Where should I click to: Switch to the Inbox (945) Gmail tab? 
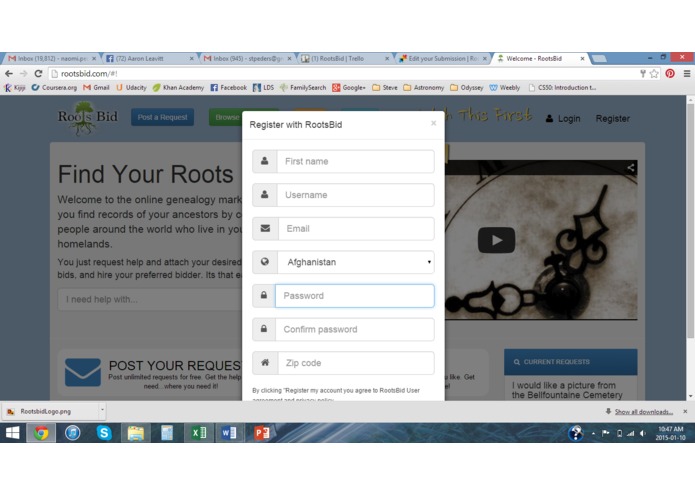pos(247,58)
